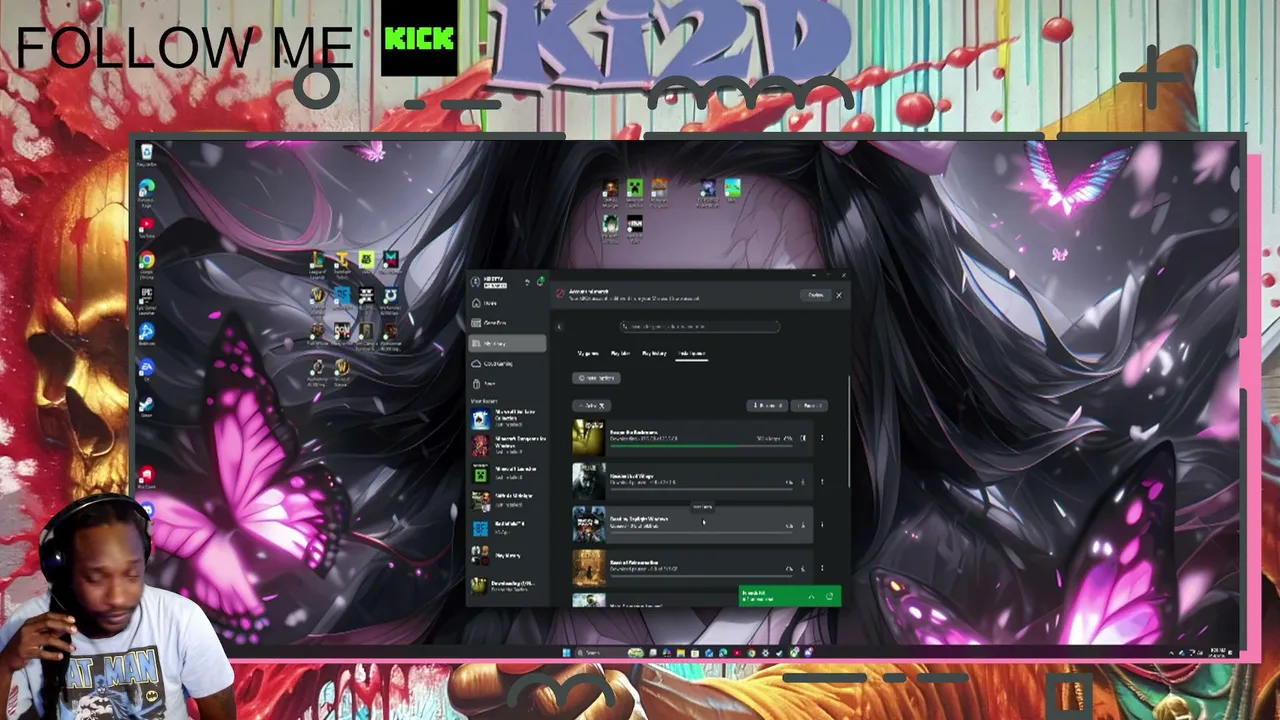
Task: Dismiss the top banner with the X
Action: coord(839,295)
